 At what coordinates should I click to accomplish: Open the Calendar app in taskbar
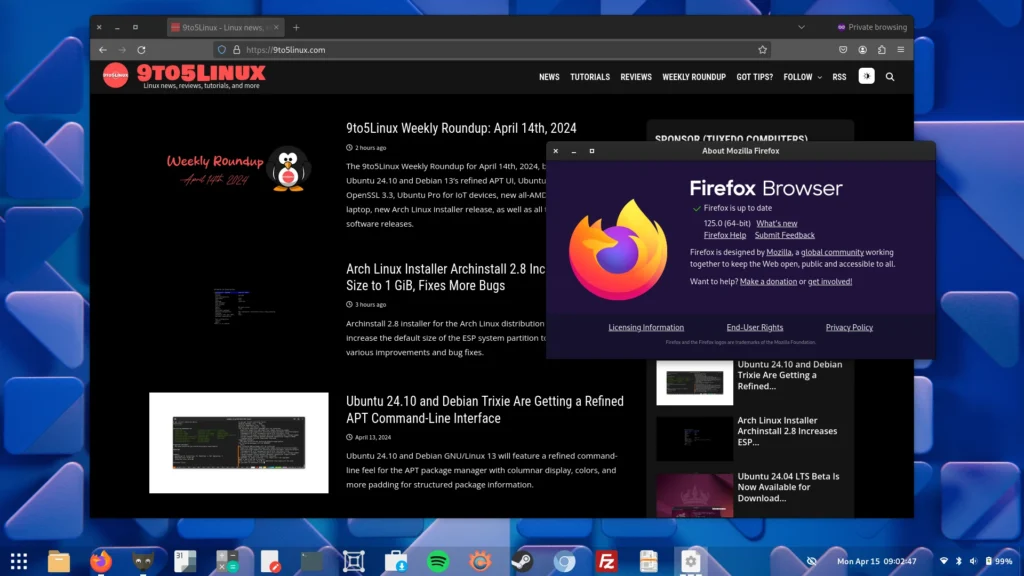(x=185, y=561)
